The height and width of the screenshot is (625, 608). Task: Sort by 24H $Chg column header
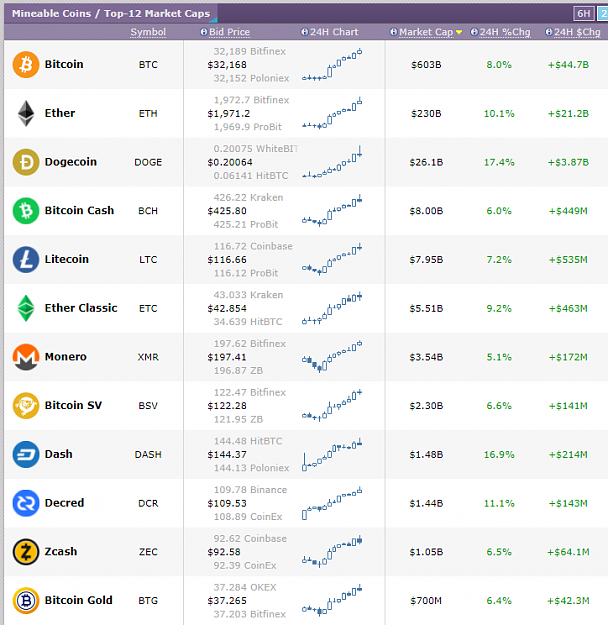click(x=577, y=32)
